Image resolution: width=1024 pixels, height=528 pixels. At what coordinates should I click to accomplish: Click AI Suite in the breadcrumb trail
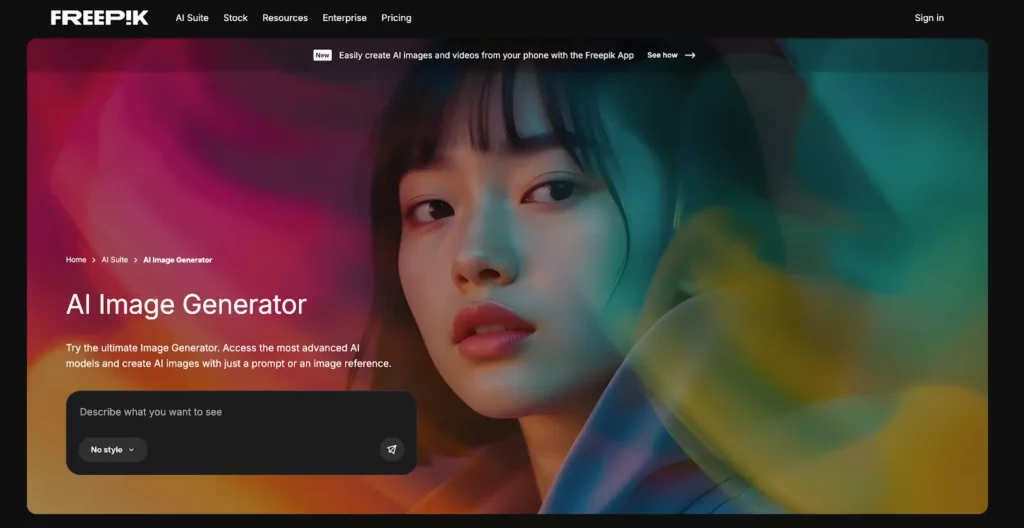point(115,260)
